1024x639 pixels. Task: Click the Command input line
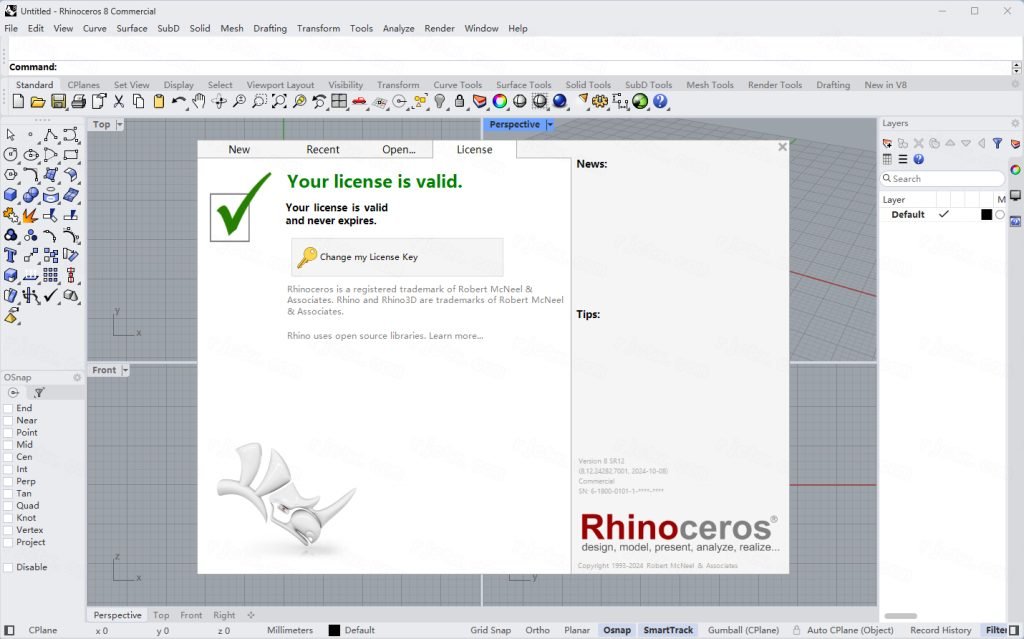[x=509, y=67]
